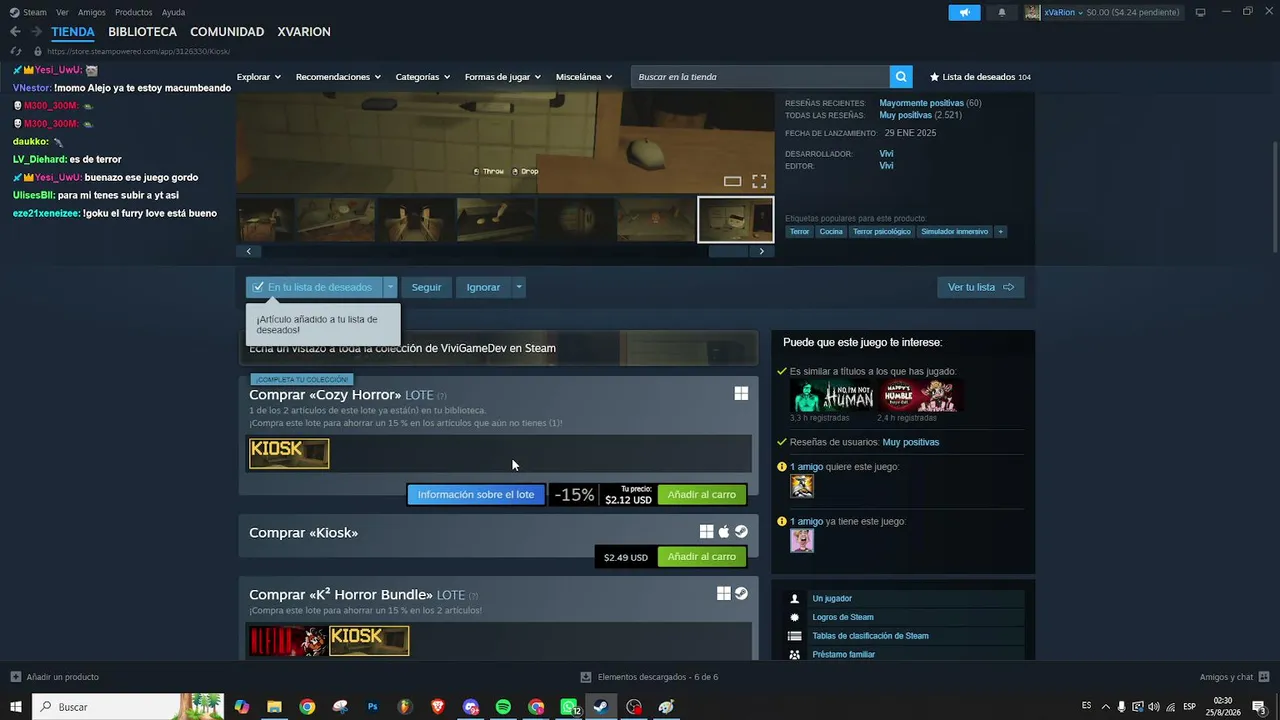Click the store search magnifier button
1280x720 pixels.
click(901, 77)
